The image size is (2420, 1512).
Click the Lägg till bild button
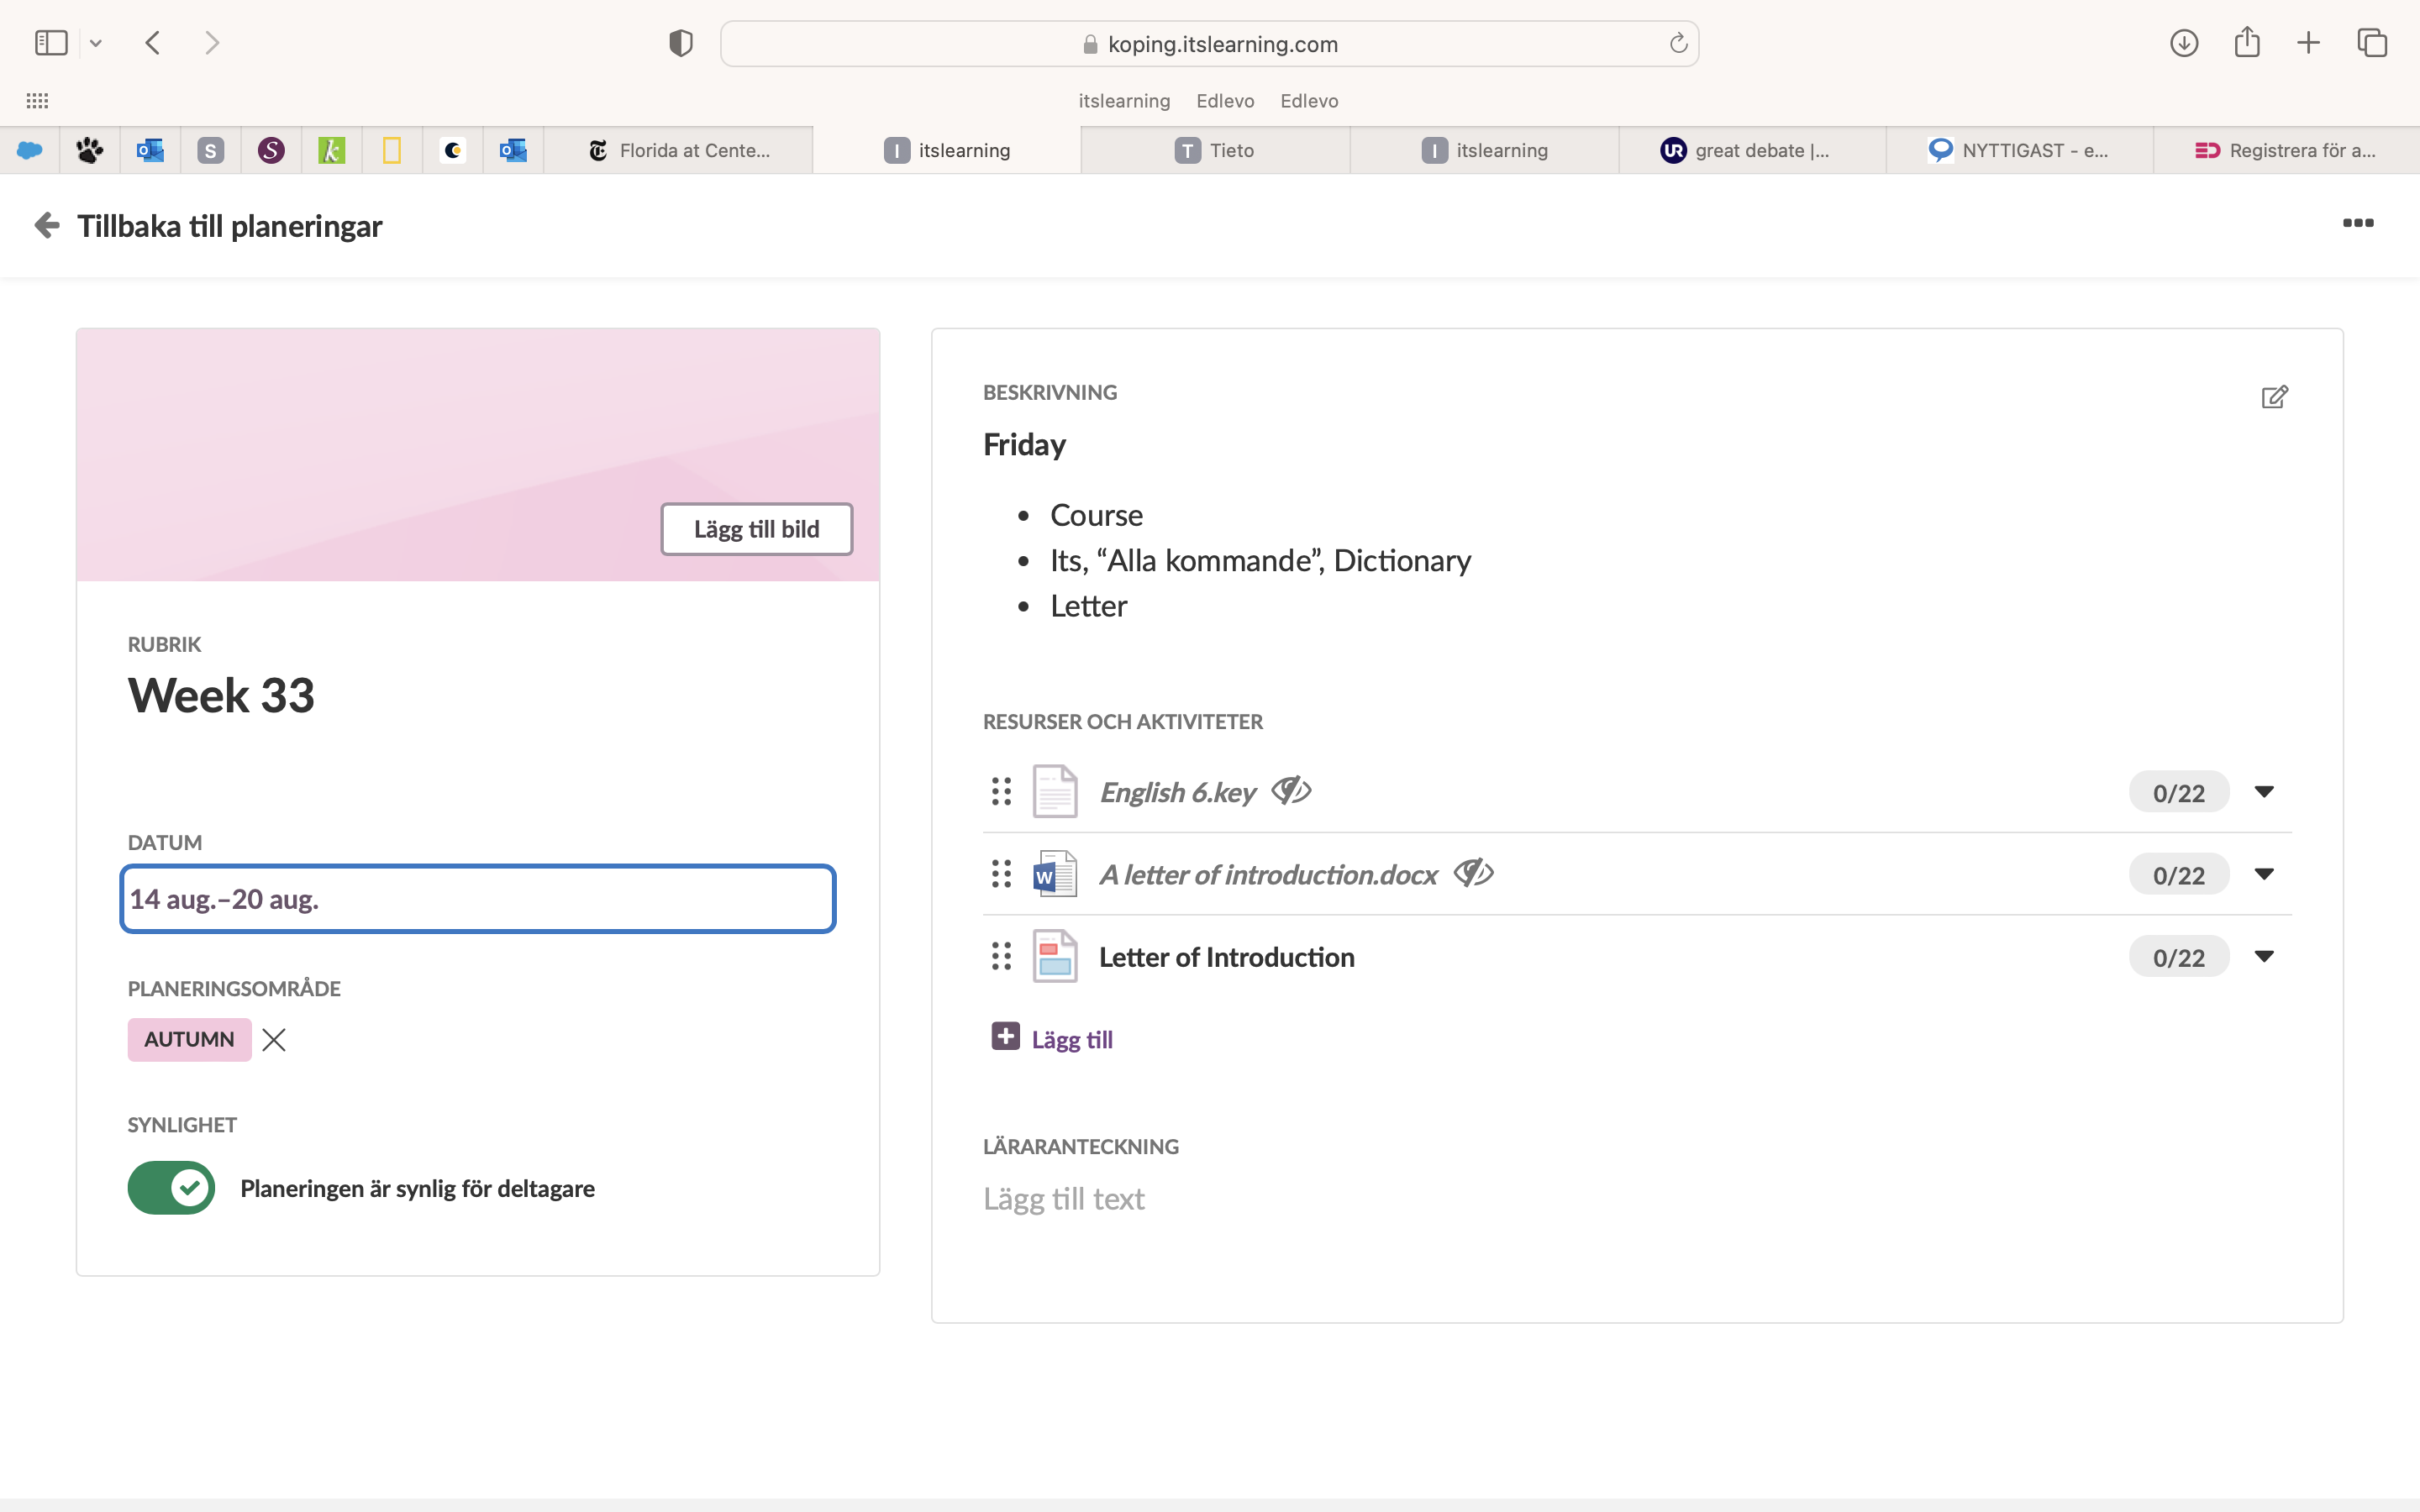pos(756,529)
